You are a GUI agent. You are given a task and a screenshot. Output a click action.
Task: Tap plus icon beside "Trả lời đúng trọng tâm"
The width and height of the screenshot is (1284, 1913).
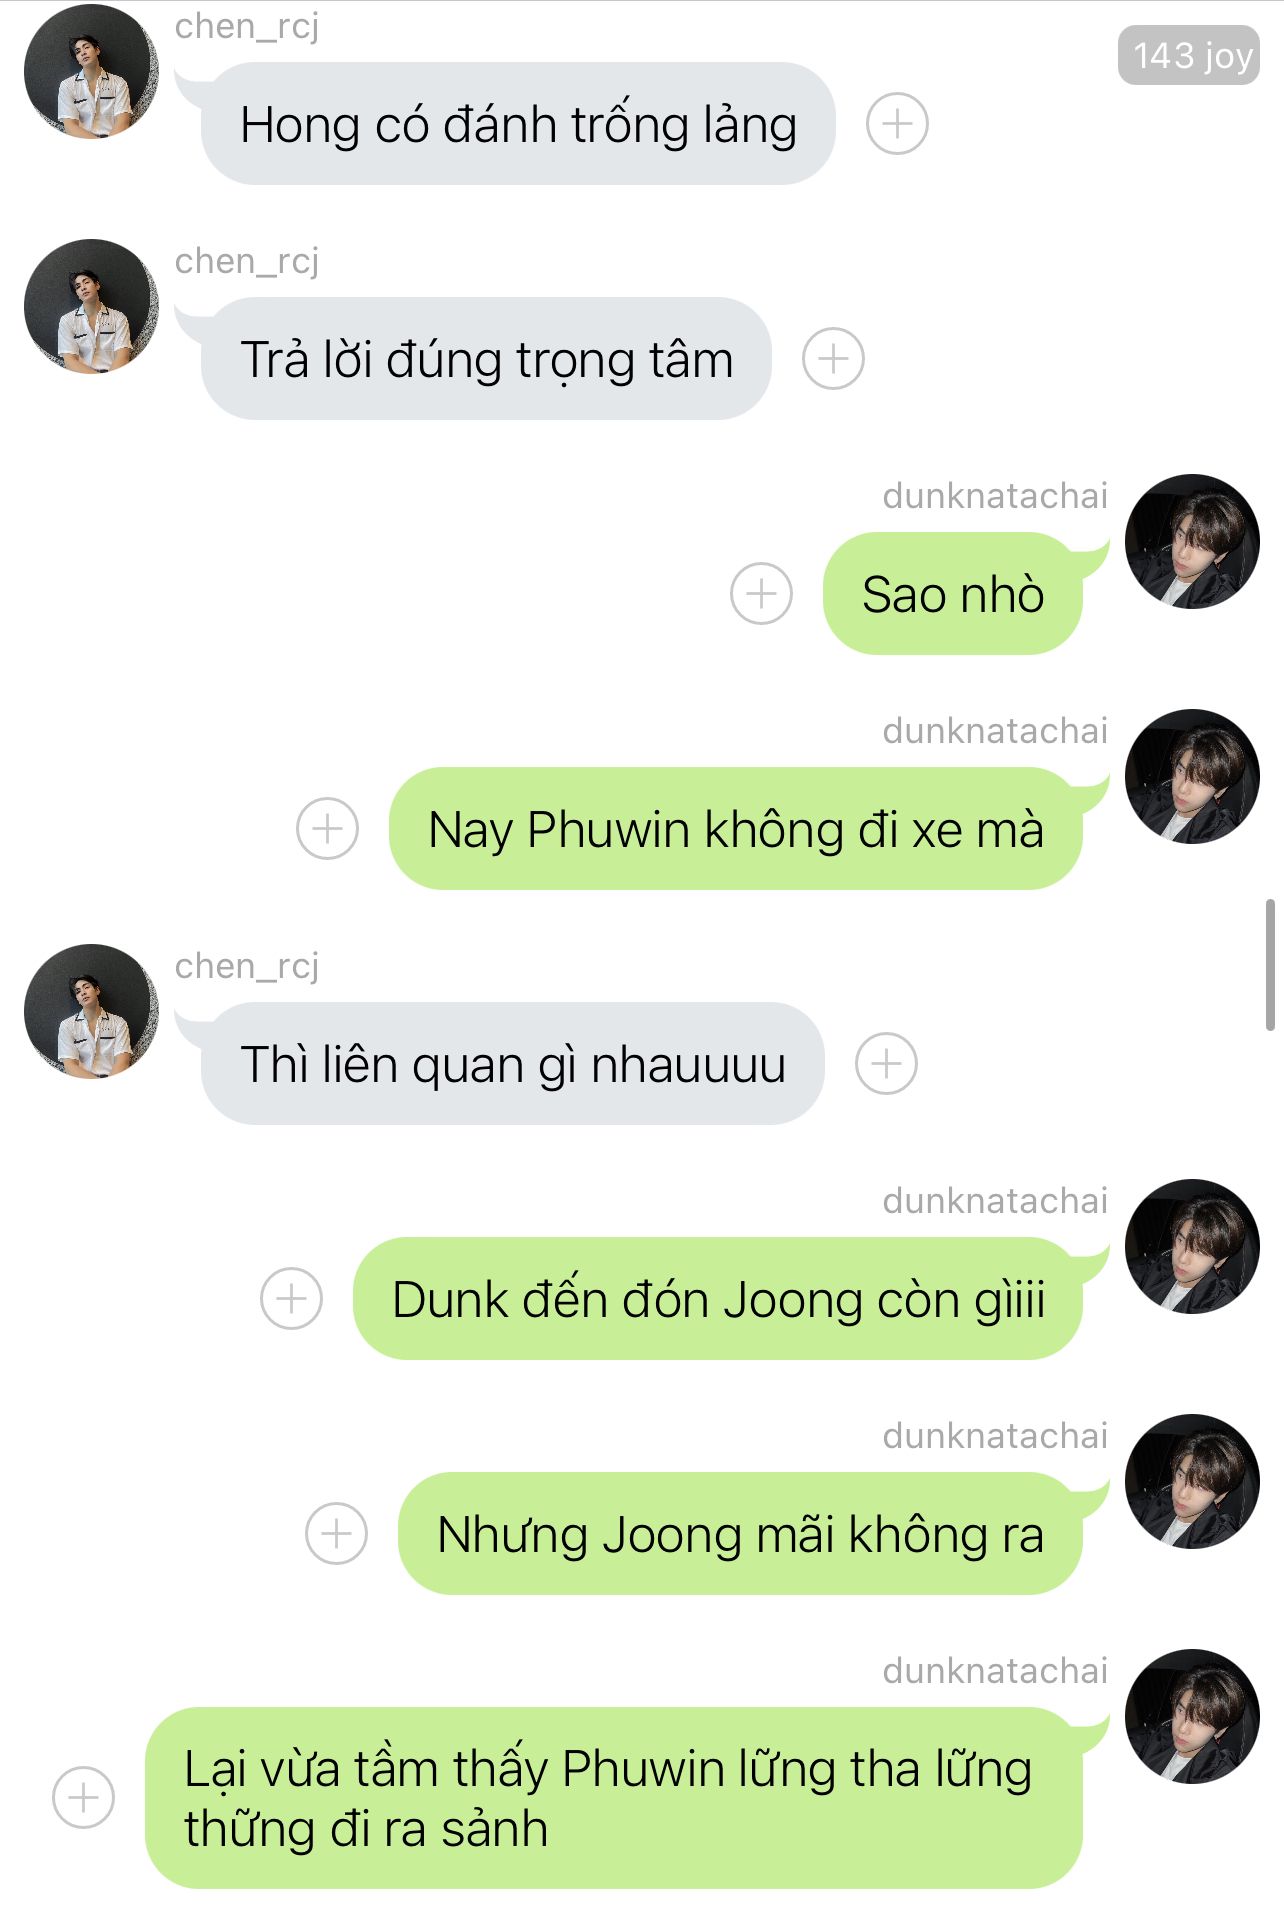(x=833, y=359)
